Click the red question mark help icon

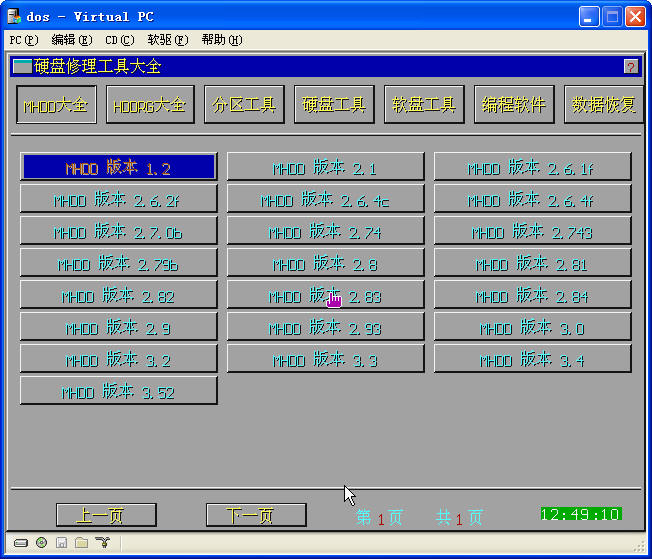(631, 67)
